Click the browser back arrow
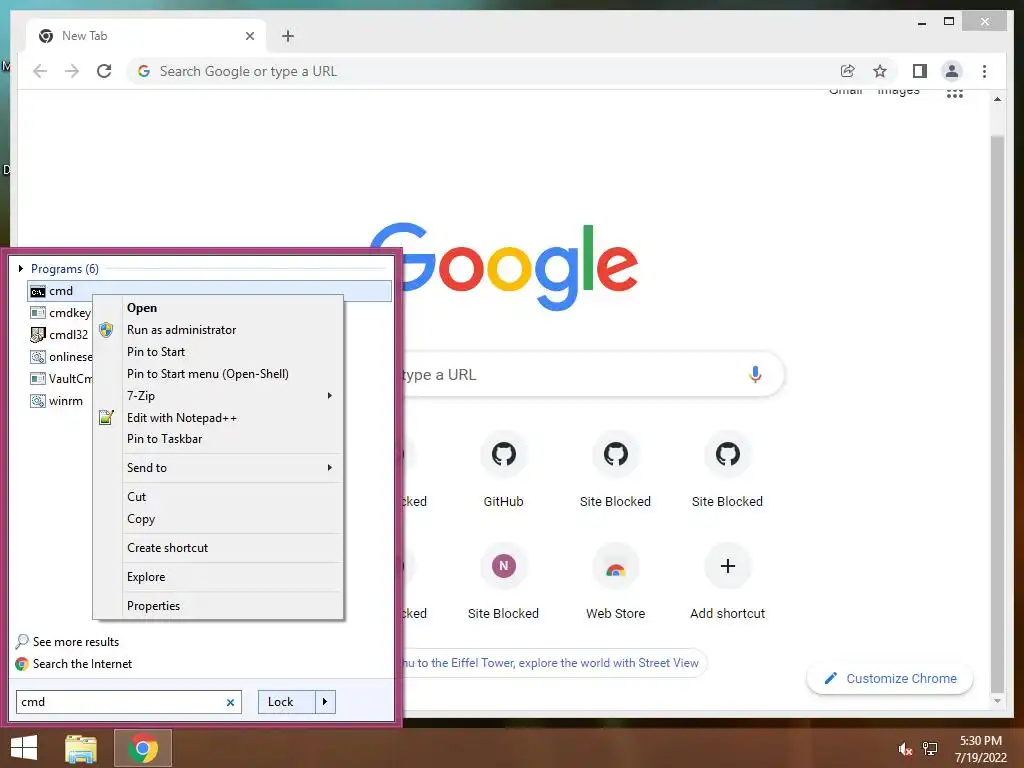The width and height of the screenshot is (1024, 768). [40, 71]
